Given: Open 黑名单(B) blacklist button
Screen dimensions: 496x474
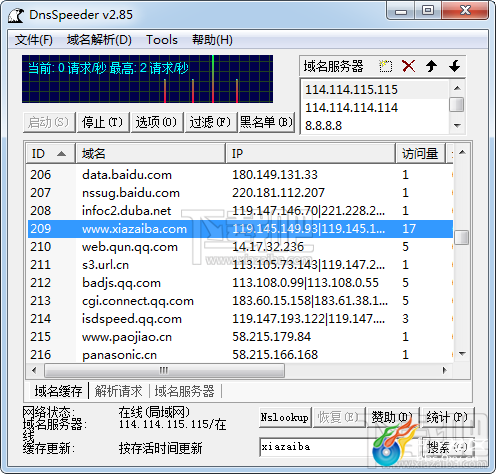Looking at the screenshot, I should tap(266, 122).
